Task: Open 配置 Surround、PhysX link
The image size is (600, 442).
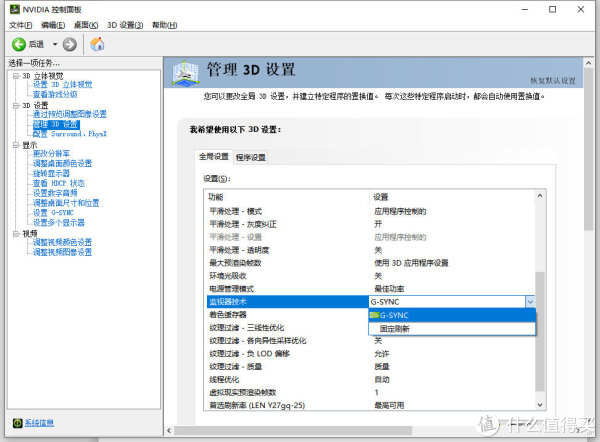Action: point(70,134)
